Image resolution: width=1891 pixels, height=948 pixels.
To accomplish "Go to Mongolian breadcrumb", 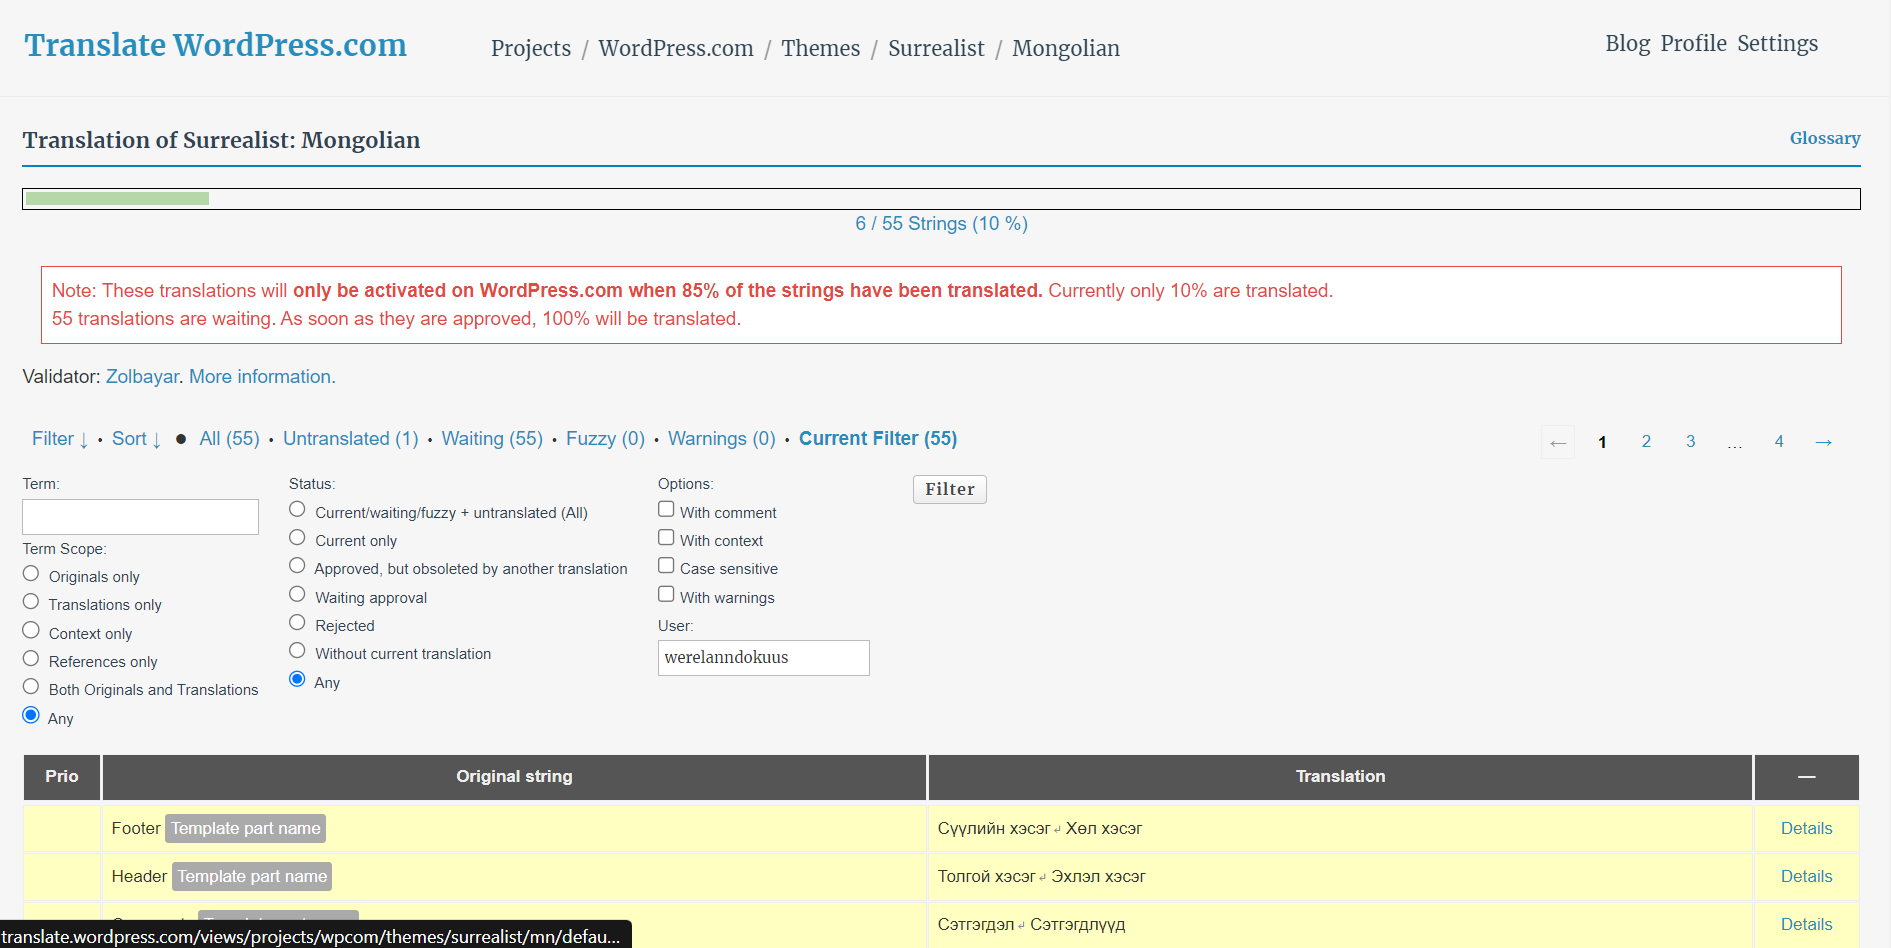I will click(1066, 48).
